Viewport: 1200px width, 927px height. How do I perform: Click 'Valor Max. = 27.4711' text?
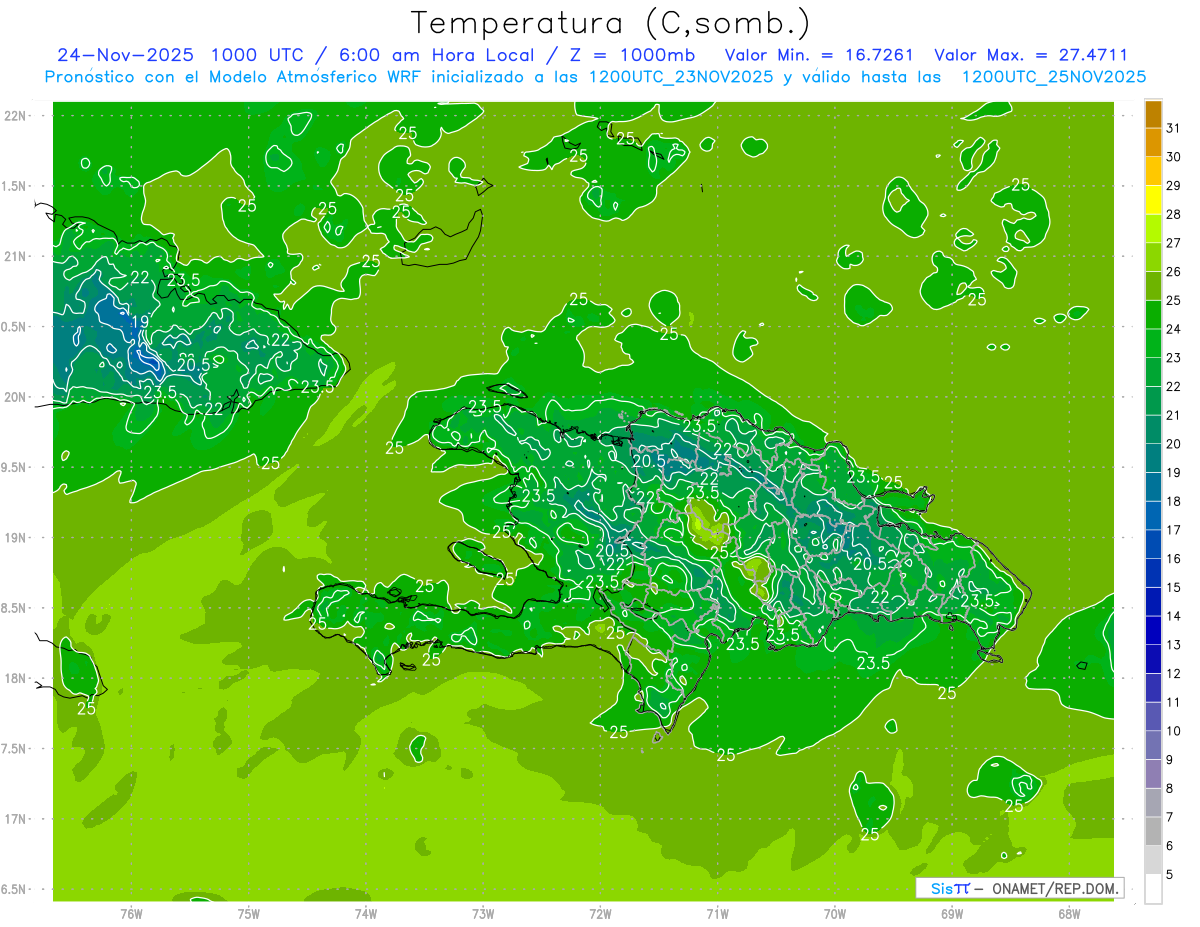pyautogui.click(x=1031, y=54)
